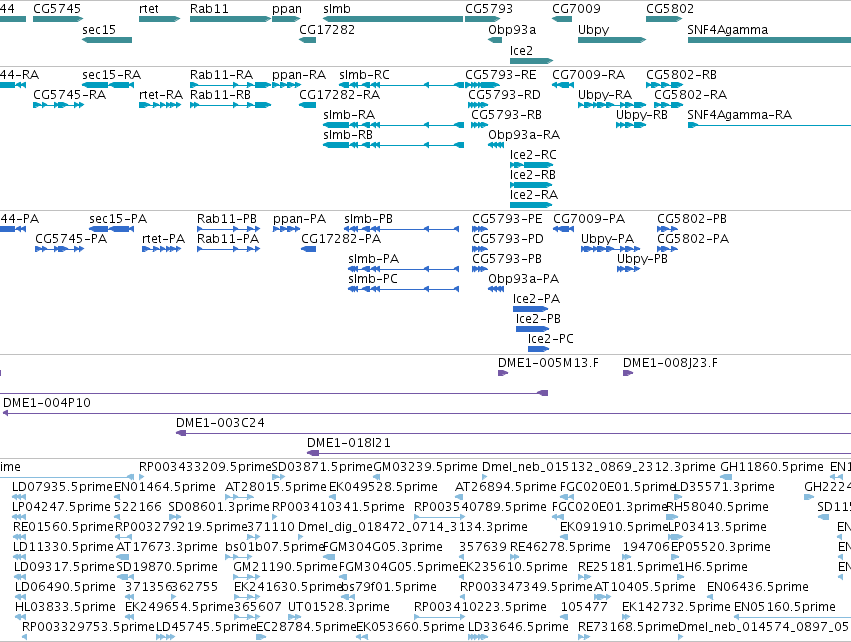The width and height of the screenshot is (851, 642).
Task: Click the Rab11-RB transcript
Action: click(x=230, y=105)
